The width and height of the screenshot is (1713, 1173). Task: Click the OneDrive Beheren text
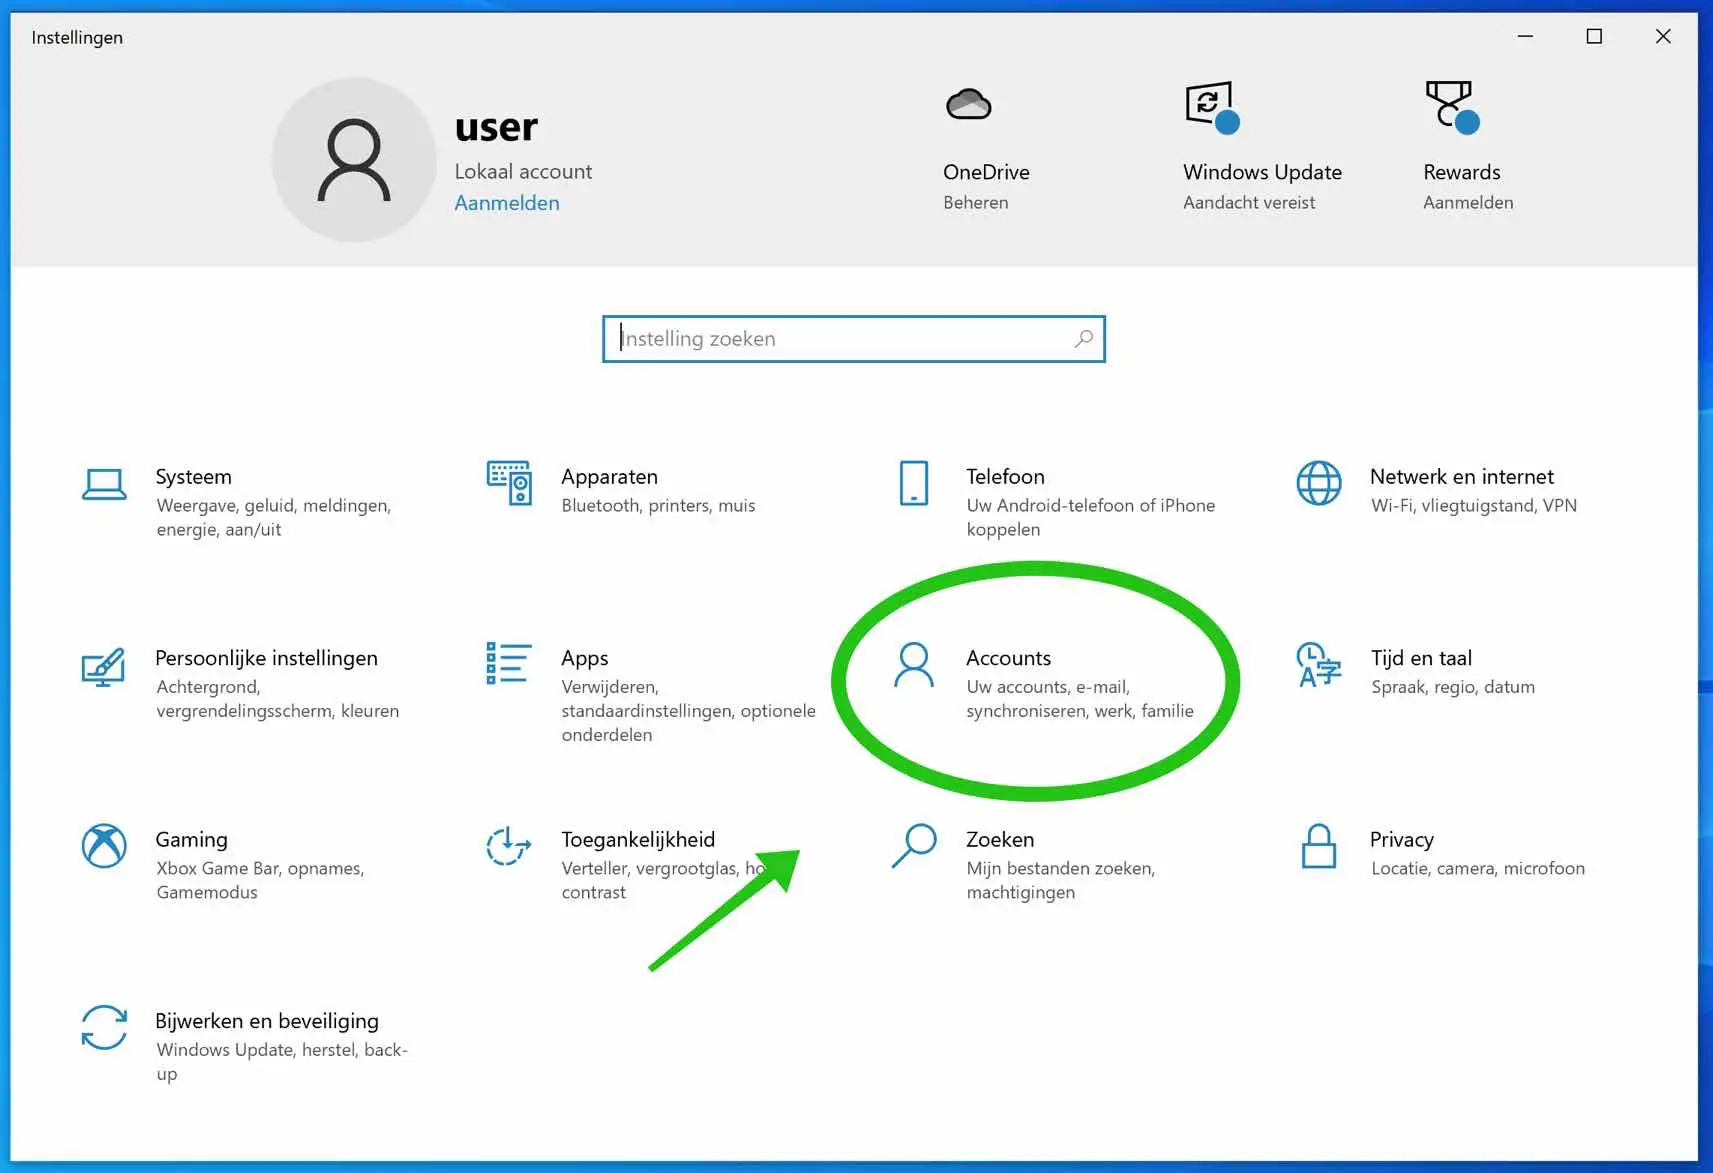point(975,203)
